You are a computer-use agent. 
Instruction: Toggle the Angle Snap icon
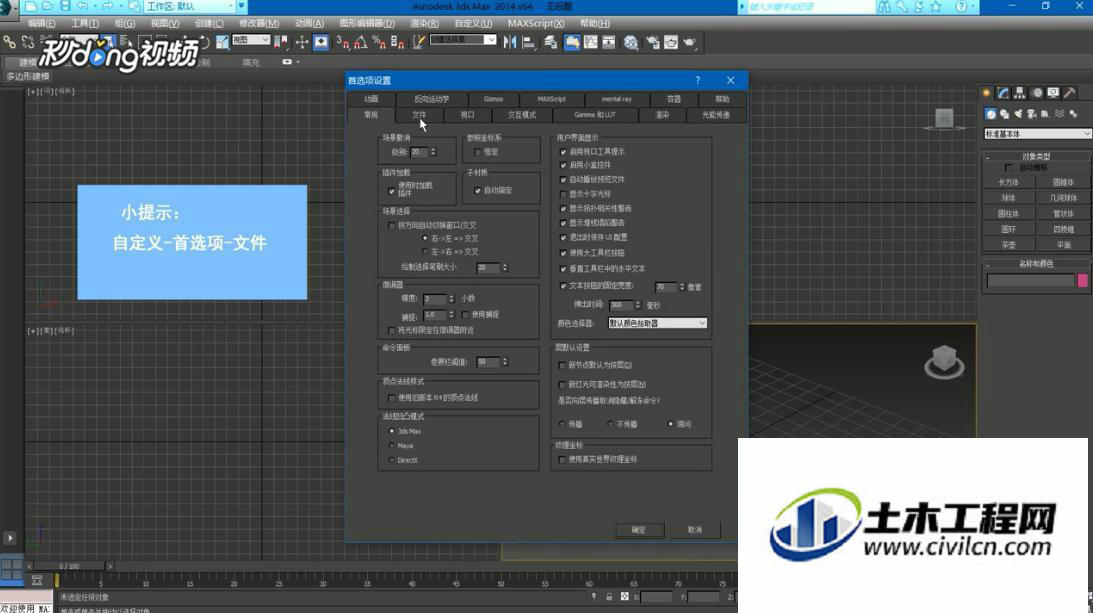[361, 43]
